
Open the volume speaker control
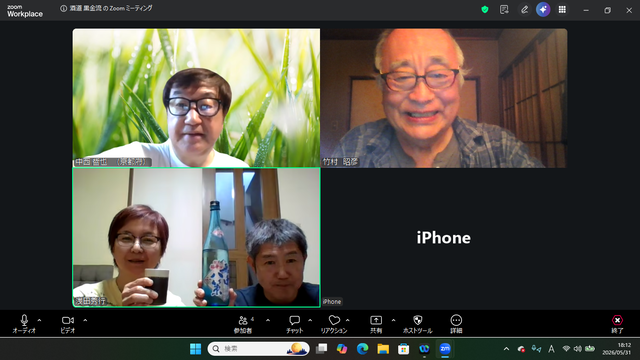(578, 349)
